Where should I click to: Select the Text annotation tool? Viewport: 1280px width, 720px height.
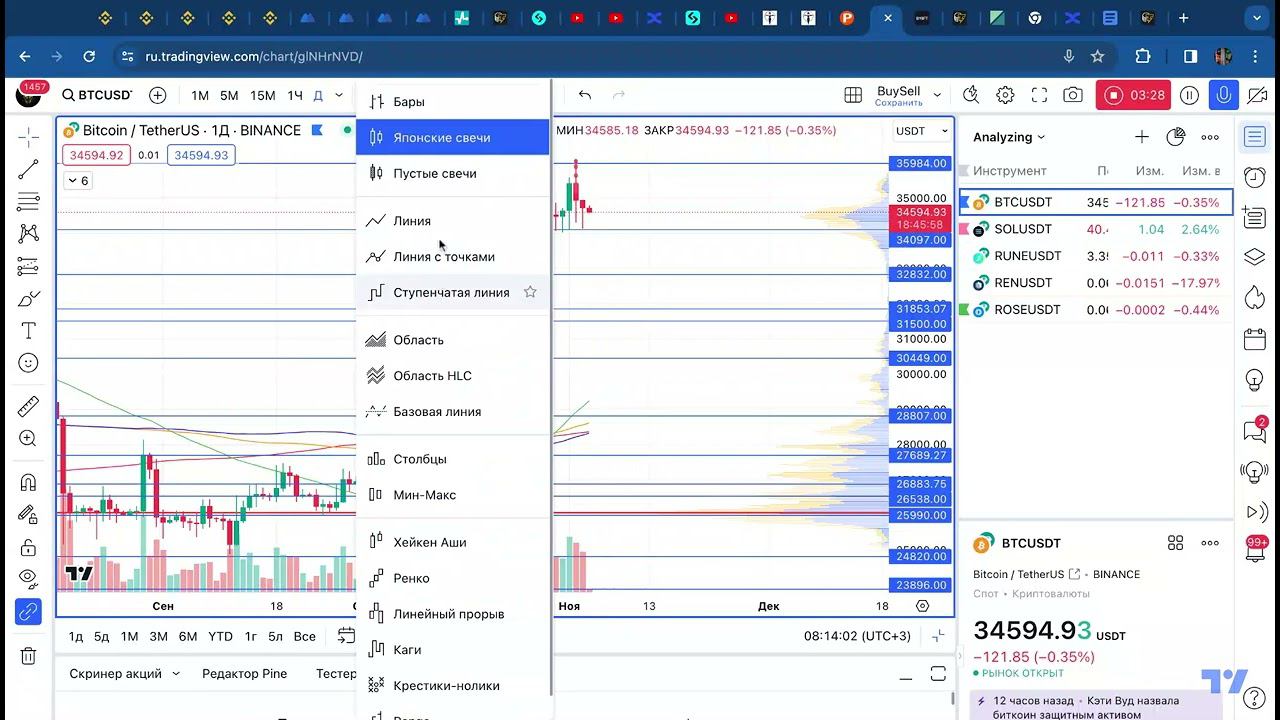pyautogui.click(x=28, y=331)
